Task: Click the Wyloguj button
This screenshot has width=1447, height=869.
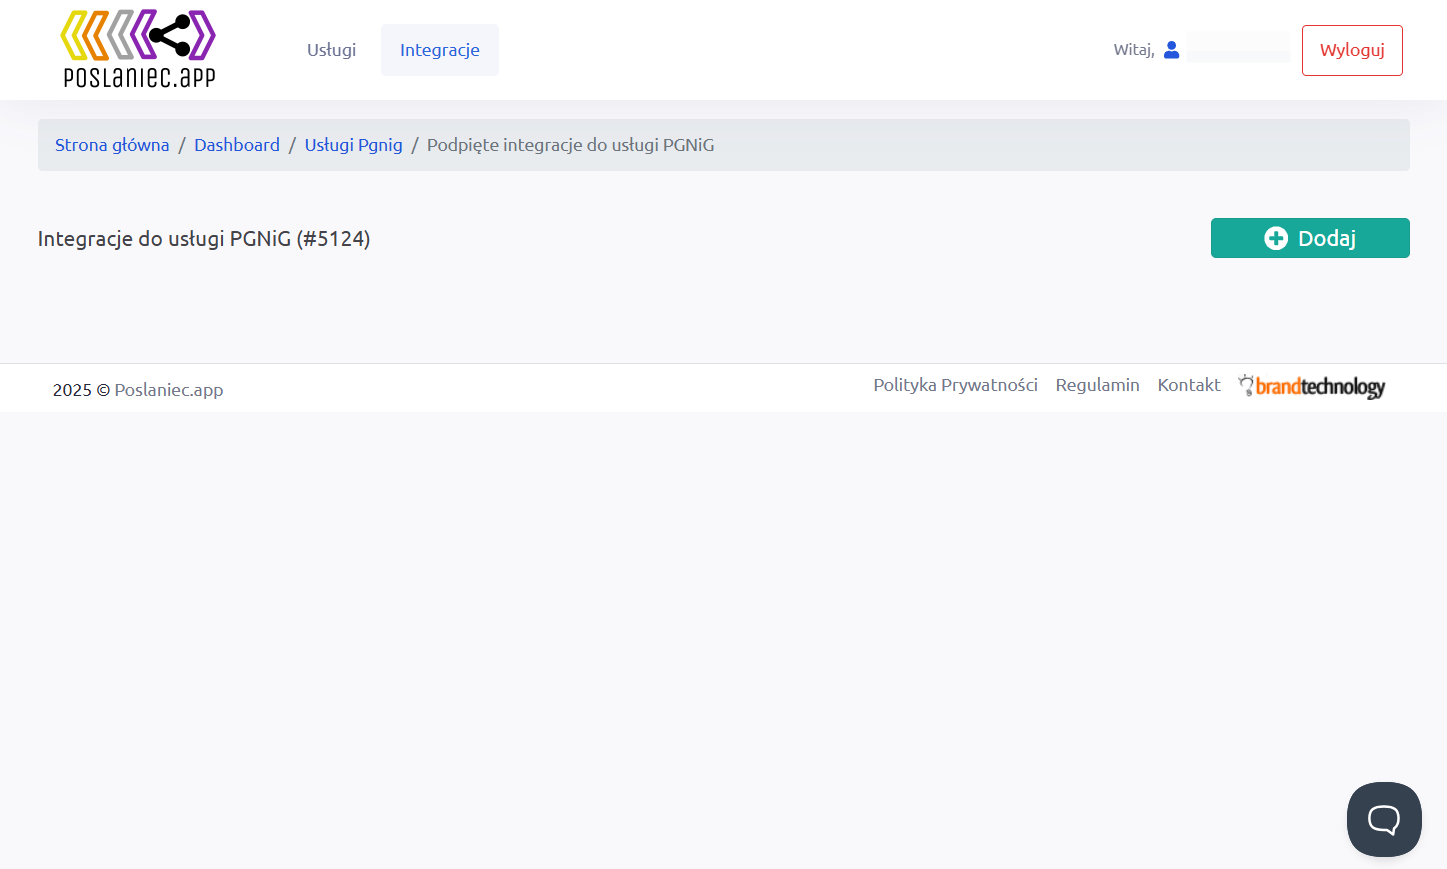Action: [1352, 50]
